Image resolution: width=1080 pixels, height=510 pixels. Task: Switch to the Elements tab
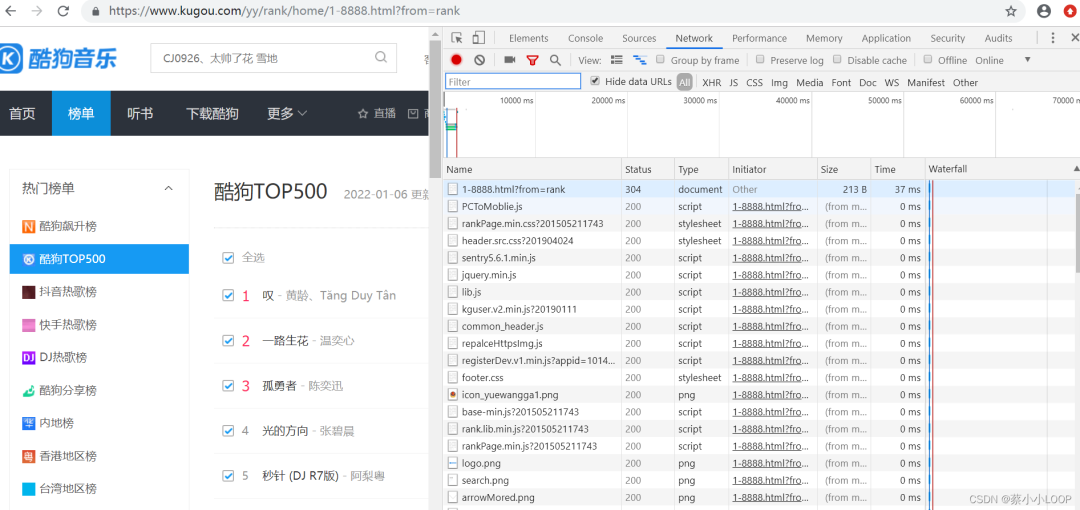pyautogui.click(x=528, y=38)
